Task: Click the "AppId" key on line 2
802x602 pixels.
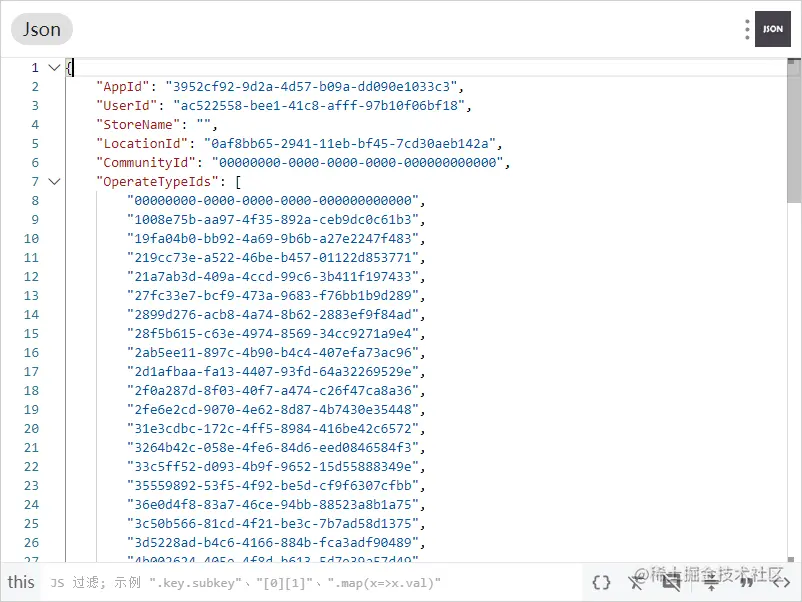Action: (x=123, y=86)
